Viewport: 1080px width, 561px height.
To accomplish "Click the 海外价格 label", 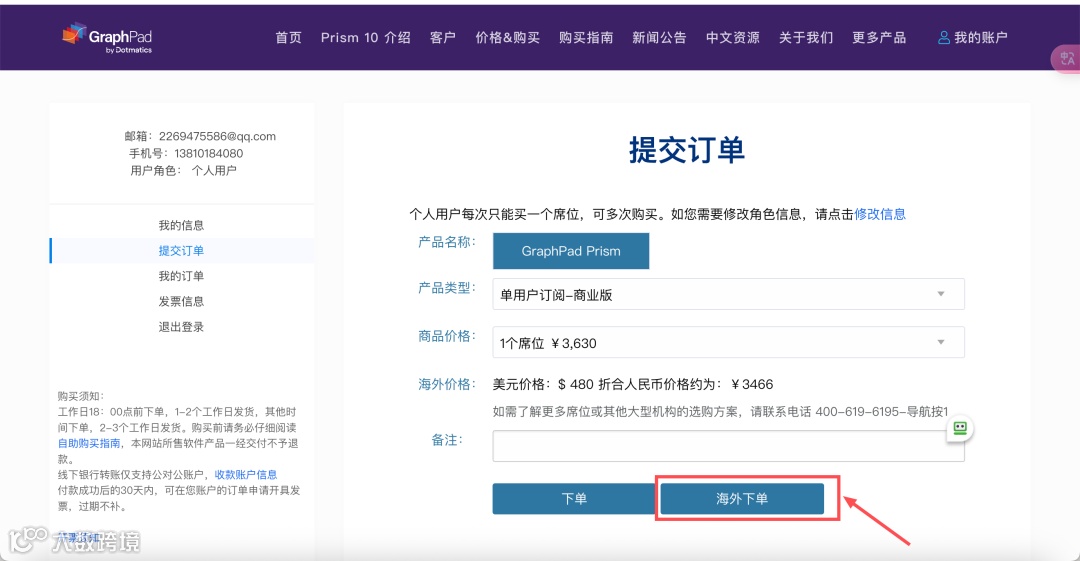I will [x=446, y=385].
